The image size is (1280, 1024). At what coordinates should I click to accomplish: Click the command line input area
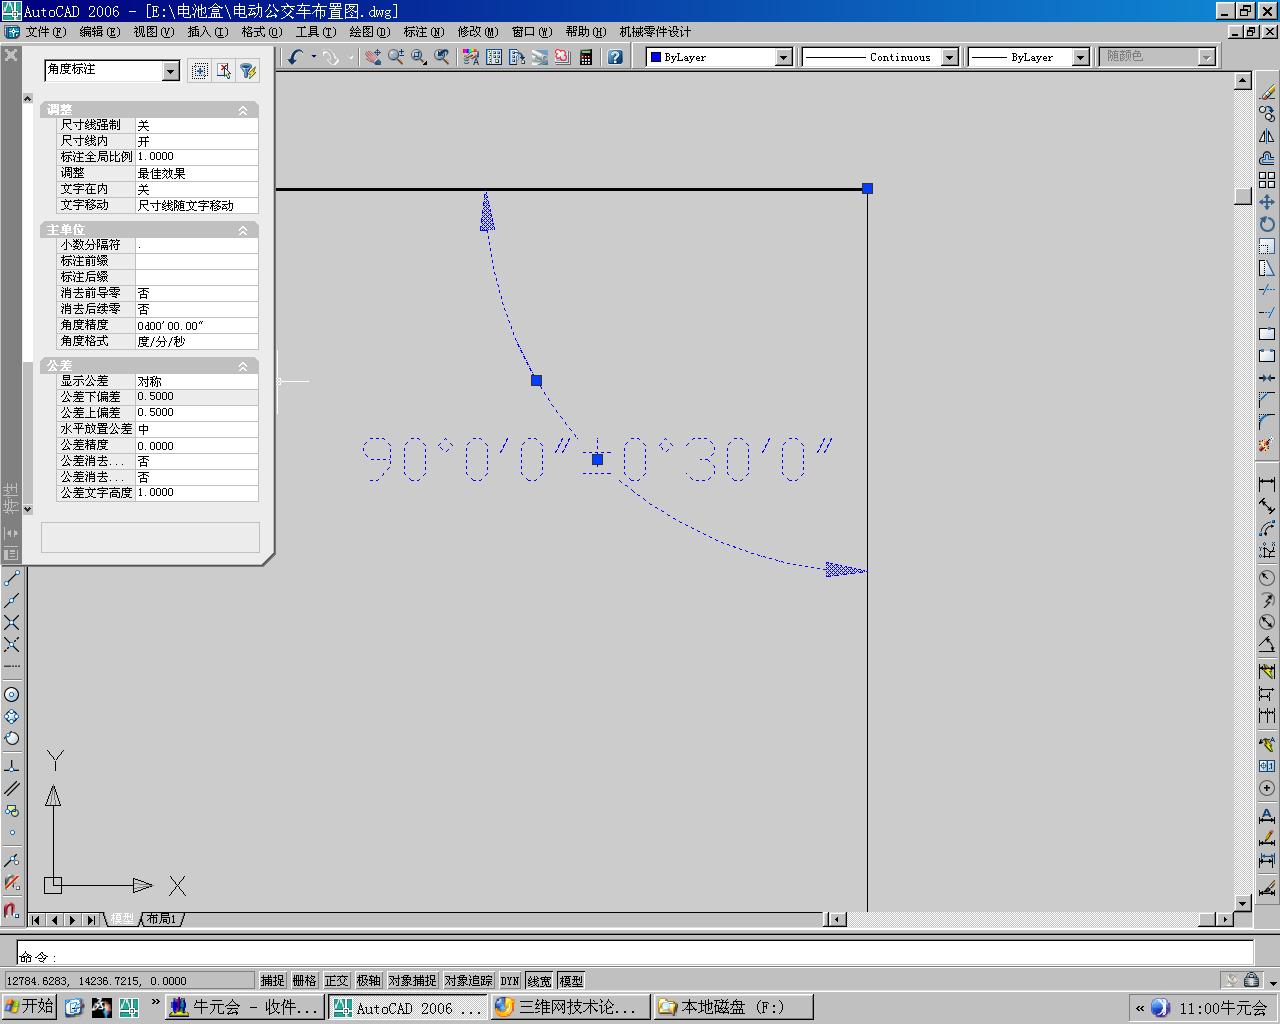(635, 952)
